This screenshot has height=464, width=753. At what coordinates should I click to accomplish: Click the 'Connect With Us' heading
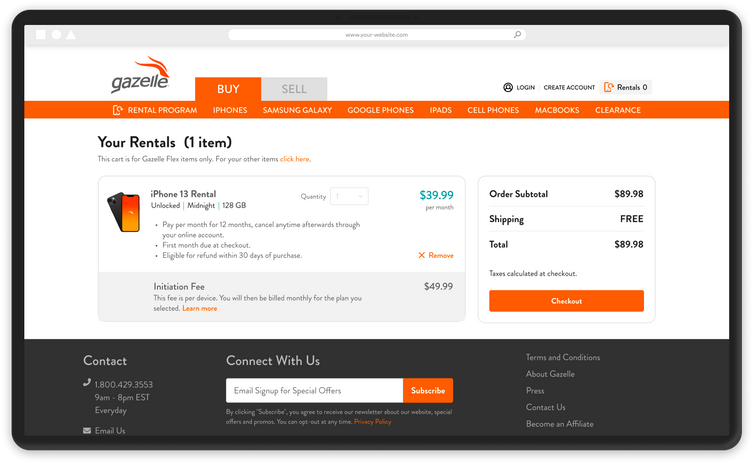click(273, 361)
